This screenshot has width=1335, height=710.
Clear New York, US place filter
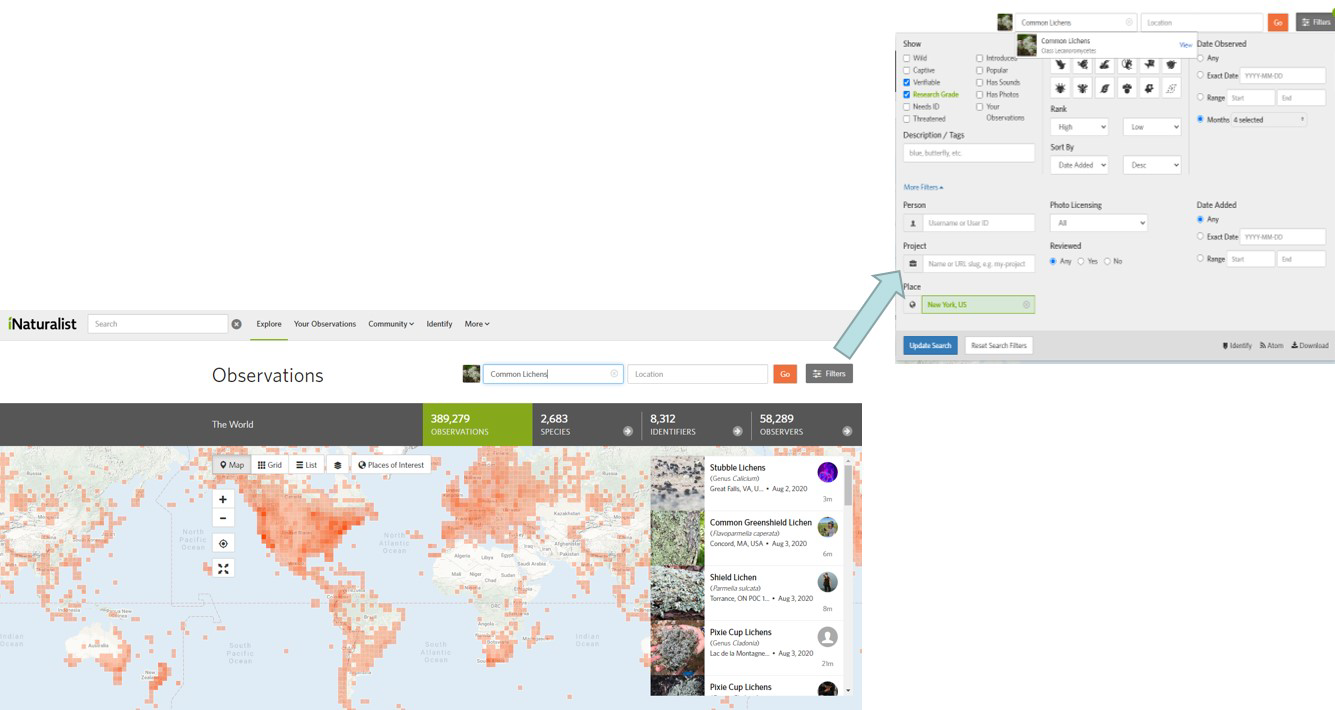coord(1026,305)
